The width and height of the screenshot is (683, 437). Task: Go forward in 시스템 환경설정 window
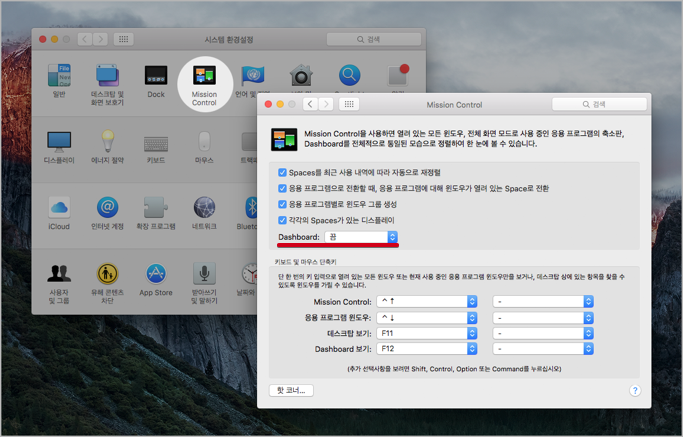(x=101, y=39)
